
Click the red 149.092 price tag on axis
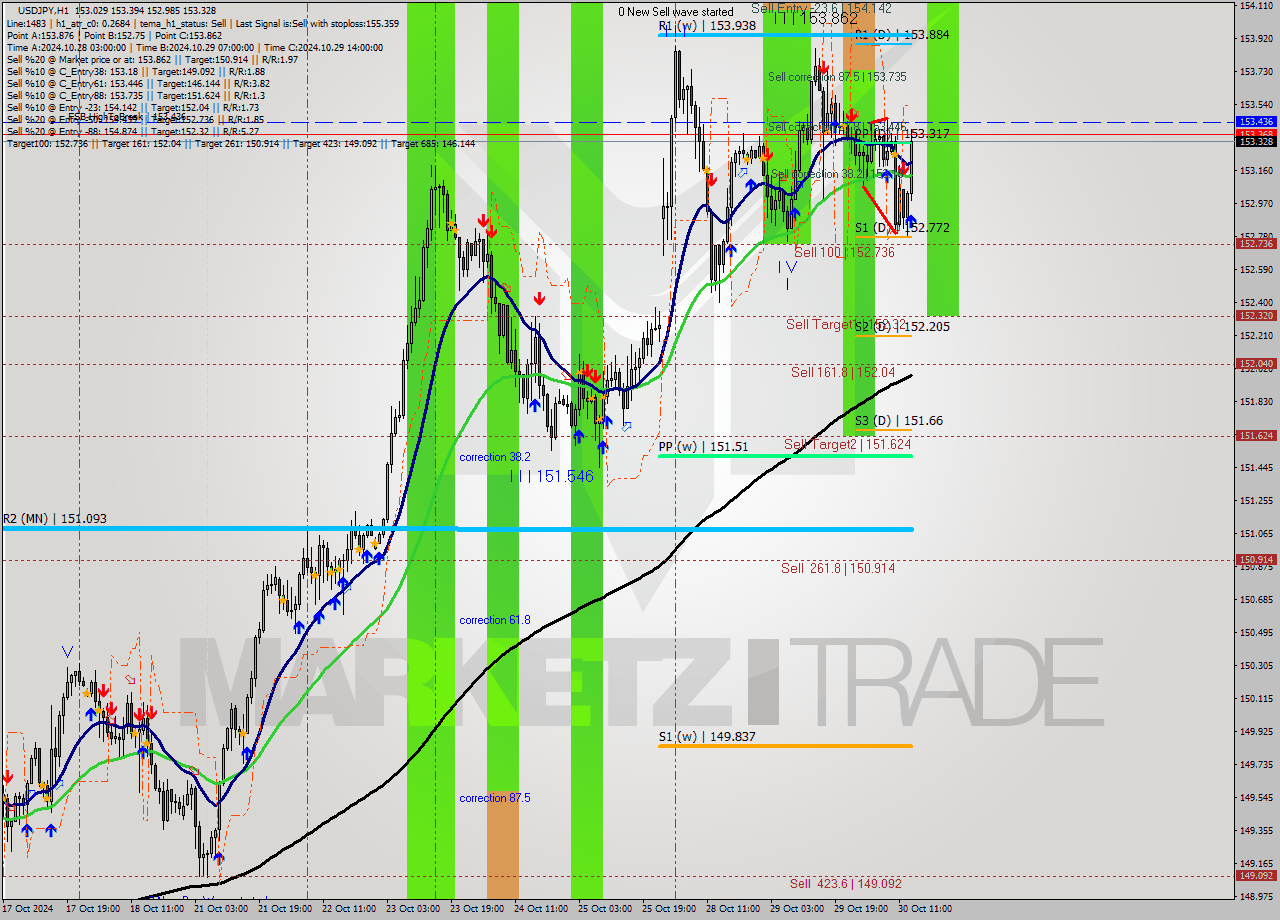pyautogui.click(x=1256, y=876)
